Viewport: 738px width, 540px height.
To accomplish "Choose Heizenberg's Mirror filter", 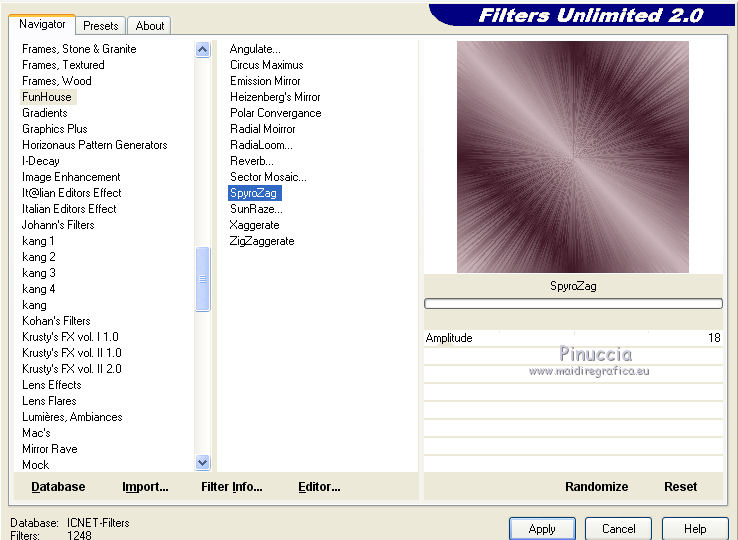I will 275,97.
